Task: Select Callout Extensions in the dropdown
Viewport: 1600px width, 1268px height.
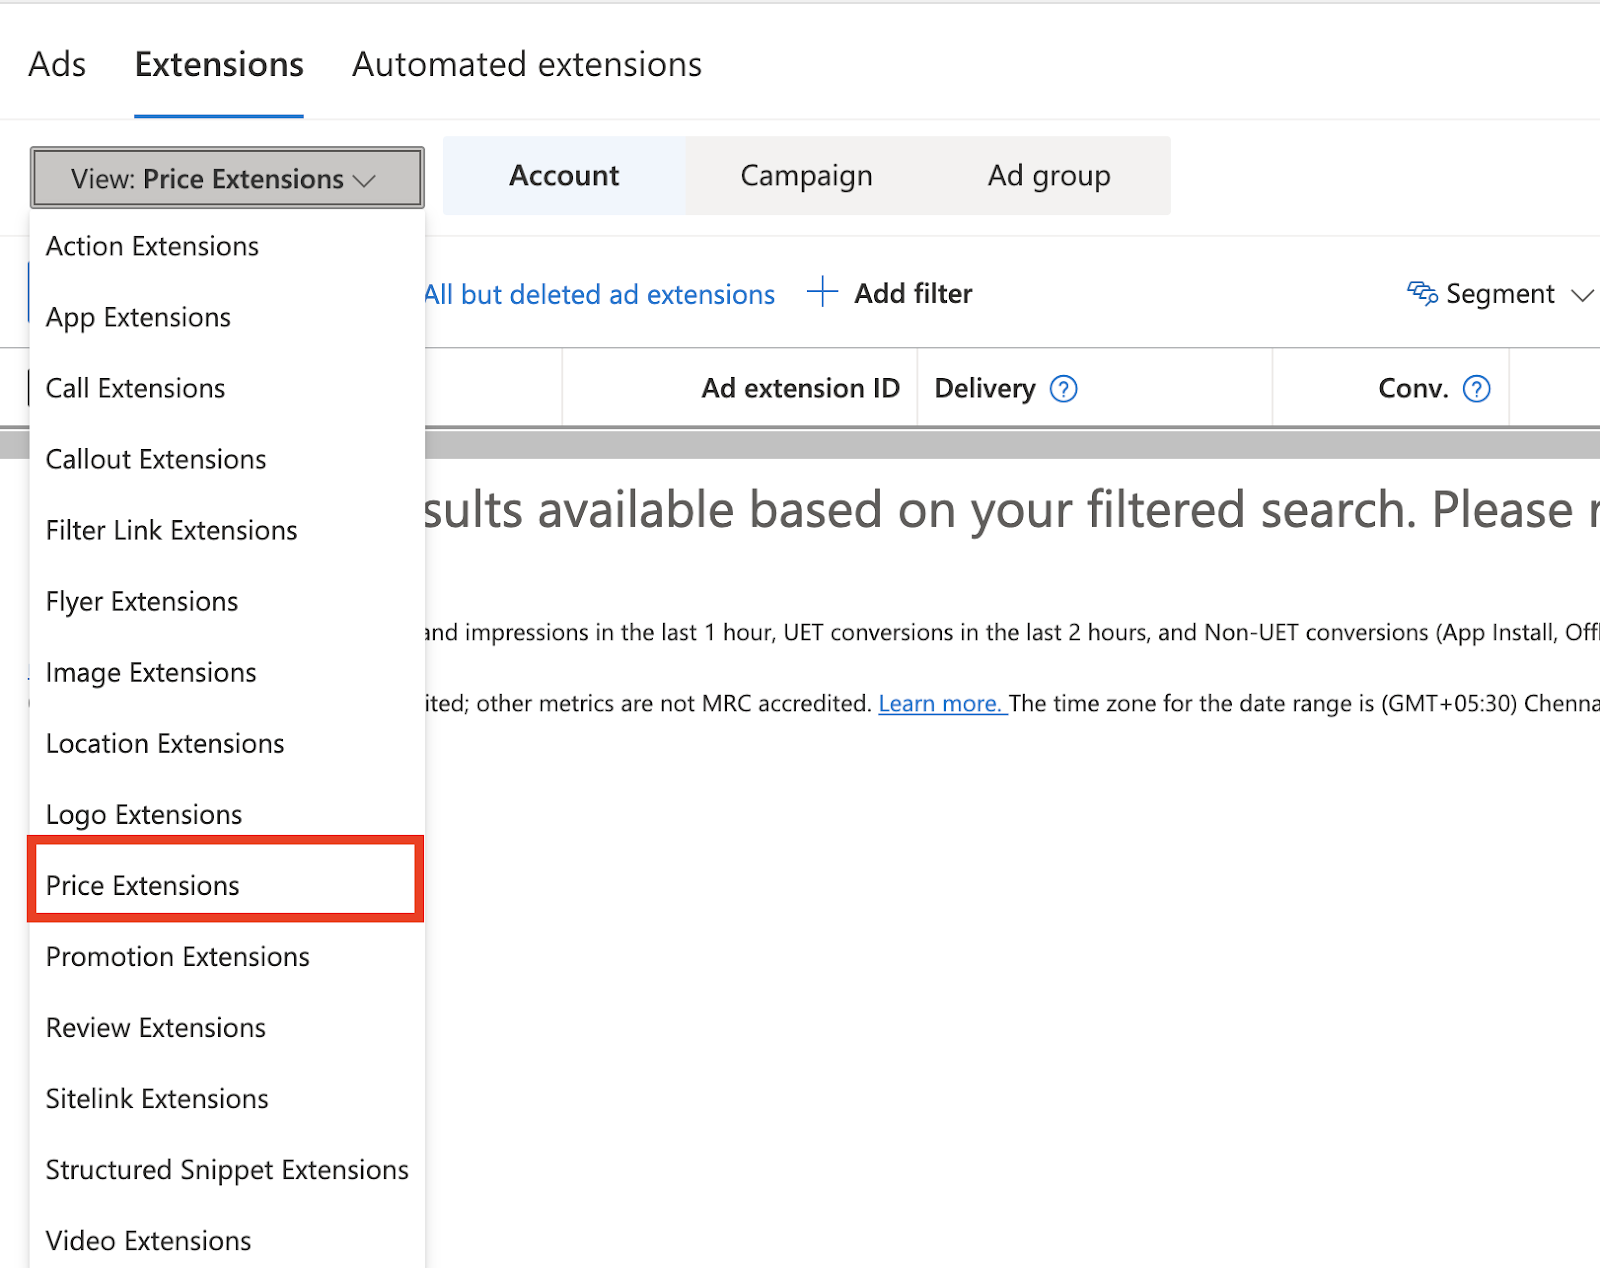Action: click(x=156, y=460)
